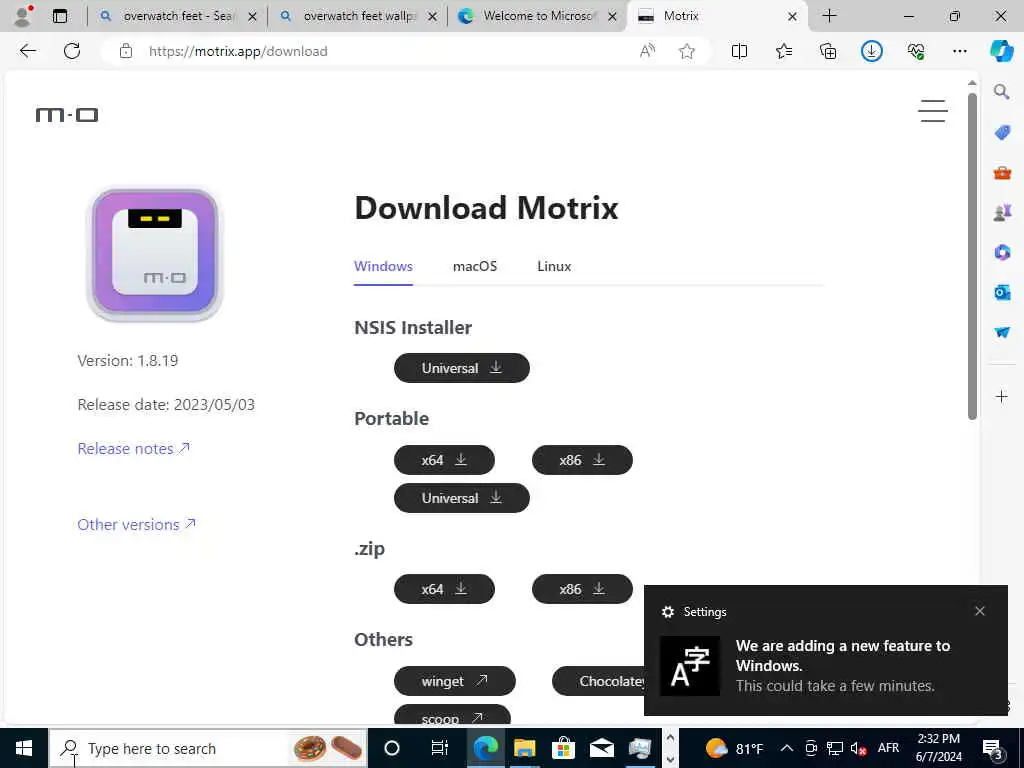Open the Windows Start menu
The width and height of the screenshot is (1024, 768).
point(24,748)
